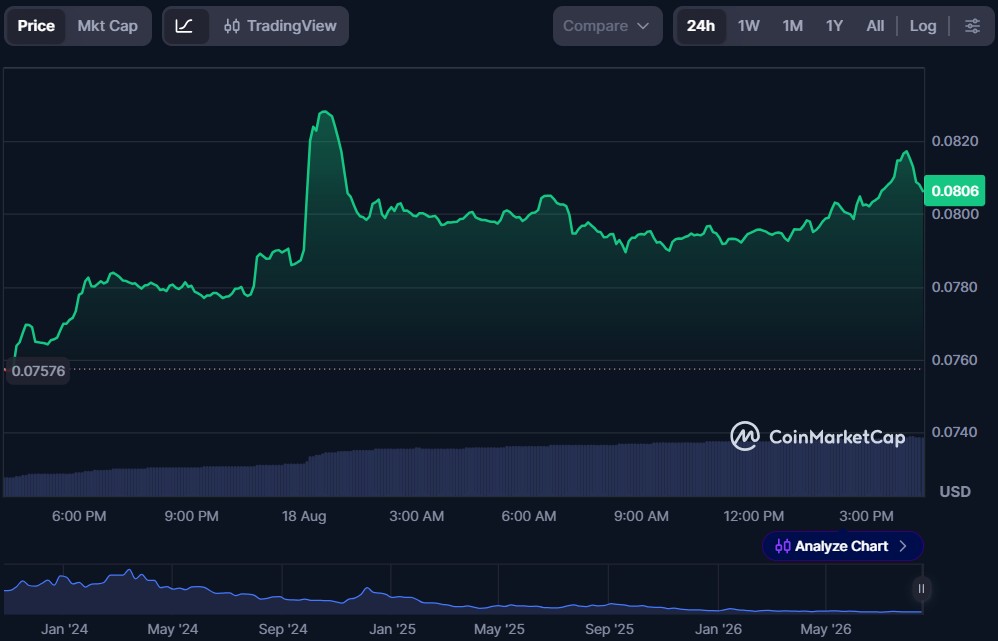Toggle Log scale
This screenshot has height=641, width=998.
point(923,26)
